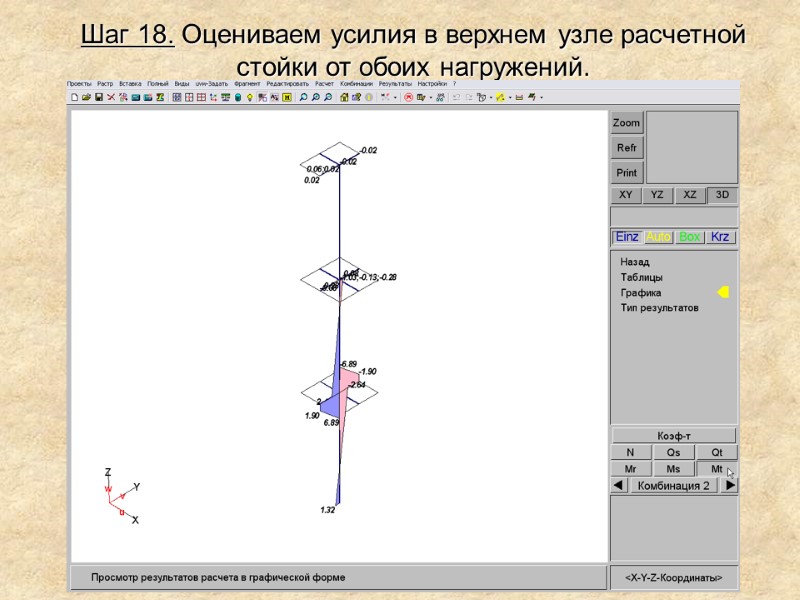Click the yellow-green Z icon before first separator

160,97
